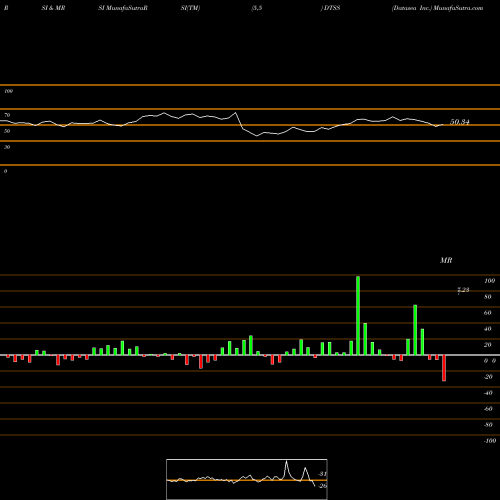Click the -31 value in the mini chart
This screenshot has height=500, width=500.
pyautogui.click(x=323, y=474)
